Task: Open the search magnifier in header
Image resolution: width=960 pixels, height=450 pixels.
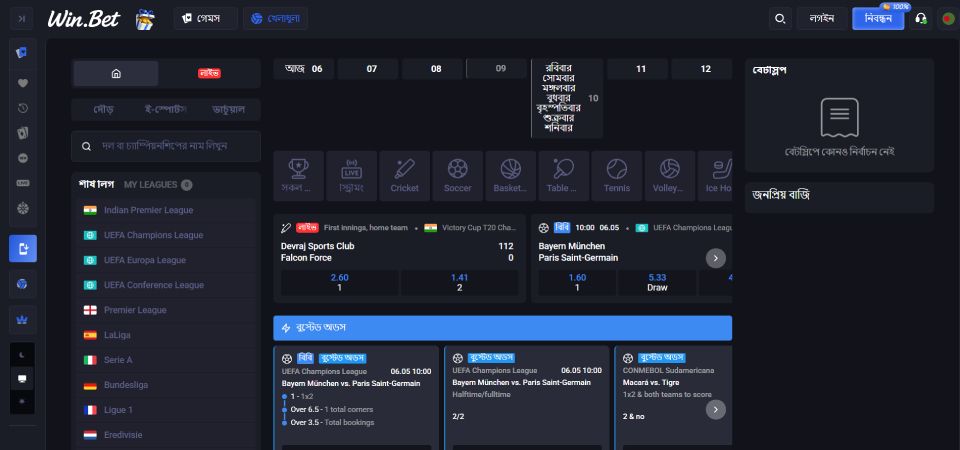Action: (780, 18)
